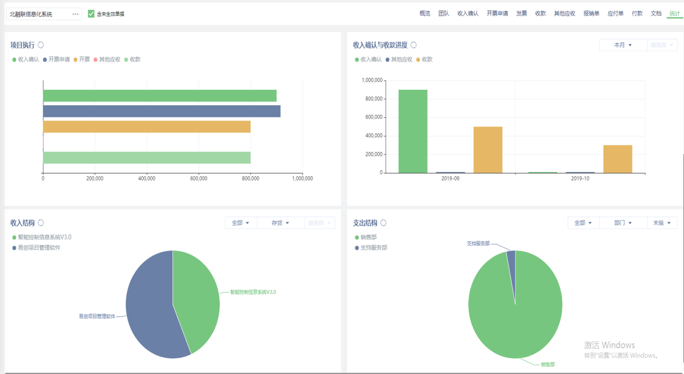Viewport: 684px width, 374px height.
Task: Click the info circle beside 收入确认与收款进度
Action: pos(414,45)
